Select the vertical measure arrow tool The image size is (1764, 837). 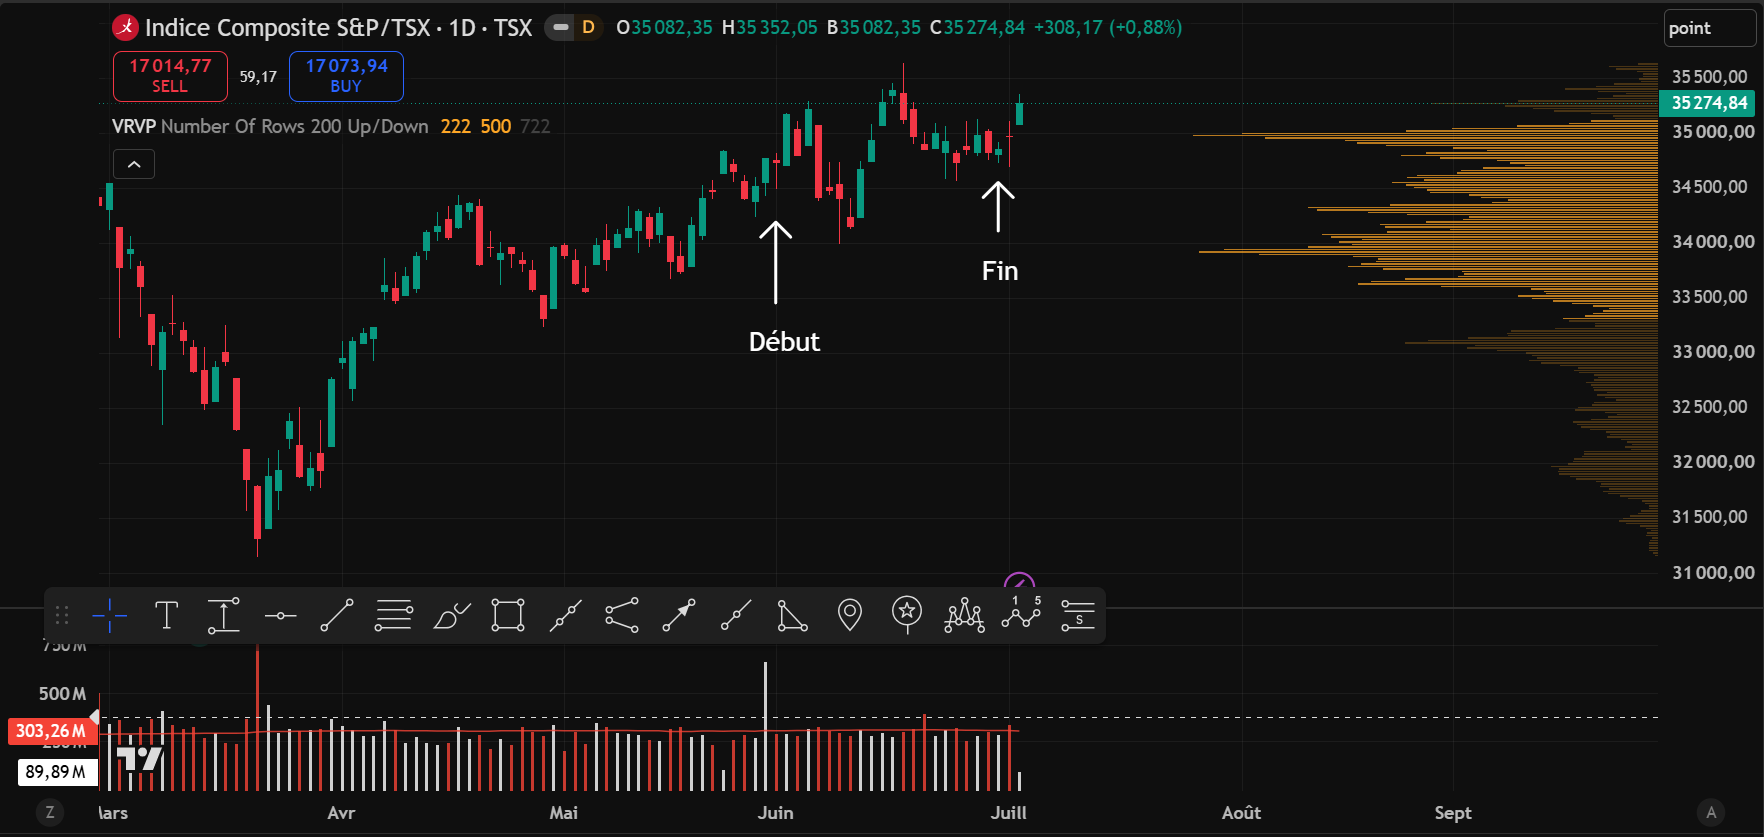pyautogui.click(x=223, y=615)
